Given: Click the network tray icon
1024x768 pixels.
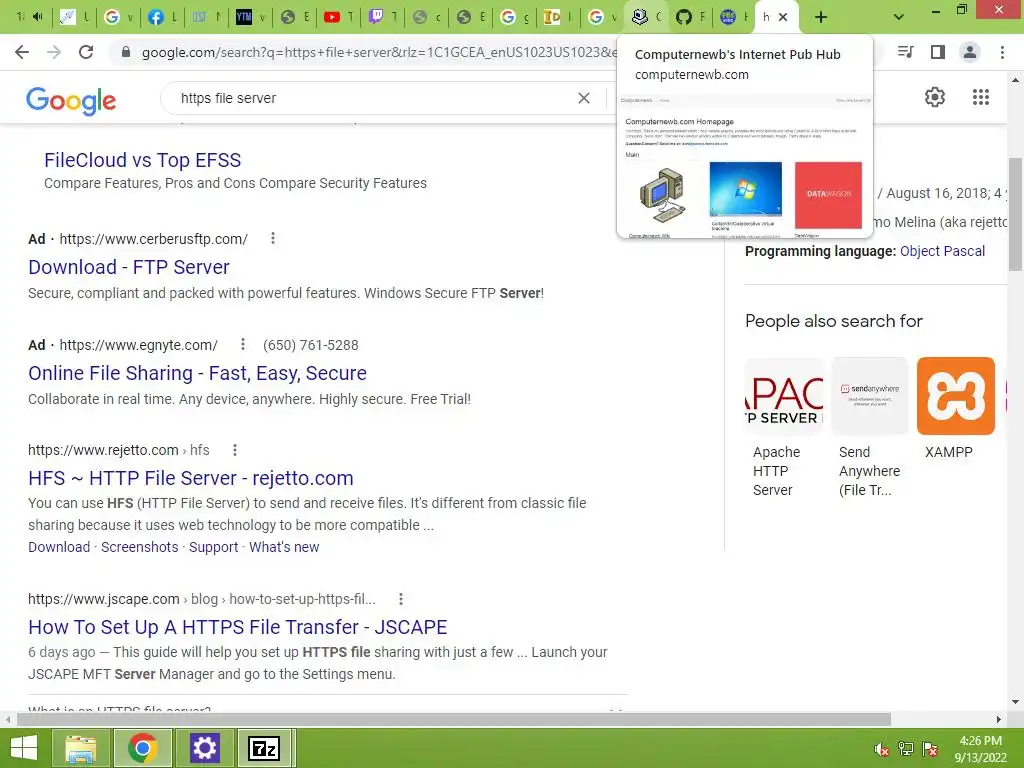Looking at the screenshot, I should pyautogui.click(x=906, y=749).
